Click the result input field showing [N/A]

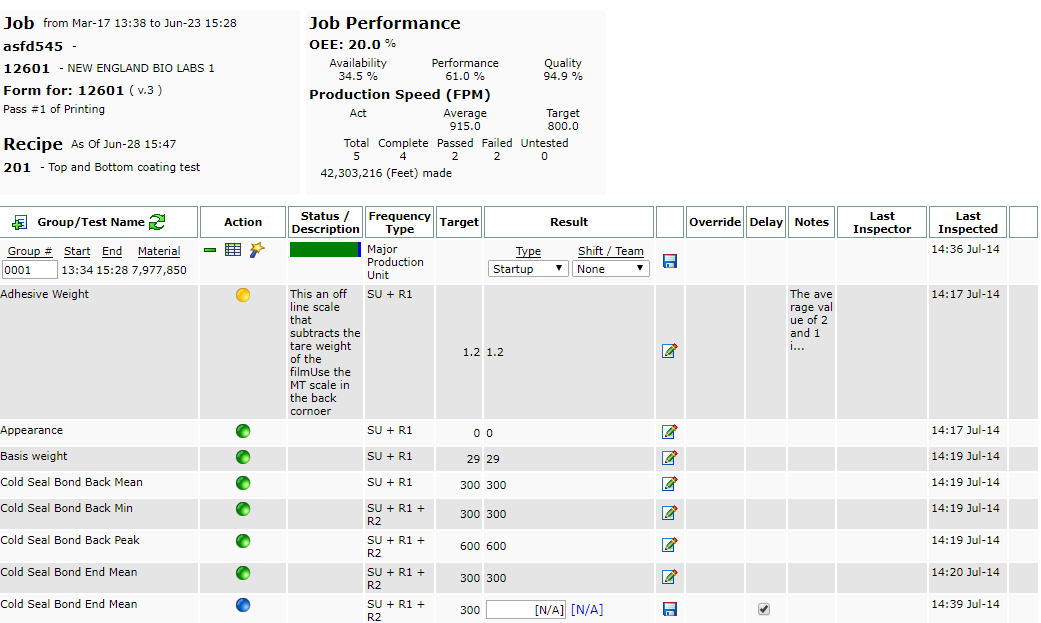pos(526,610)
